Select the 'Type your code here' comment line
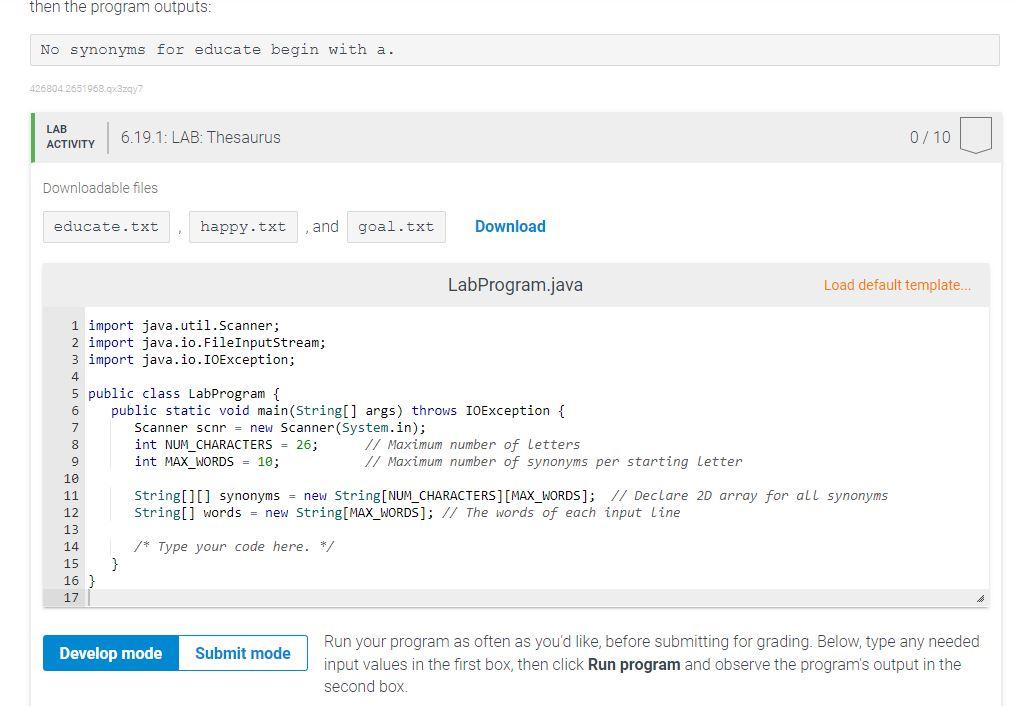This screenshot has width=1021, height=706. (235, 546)
